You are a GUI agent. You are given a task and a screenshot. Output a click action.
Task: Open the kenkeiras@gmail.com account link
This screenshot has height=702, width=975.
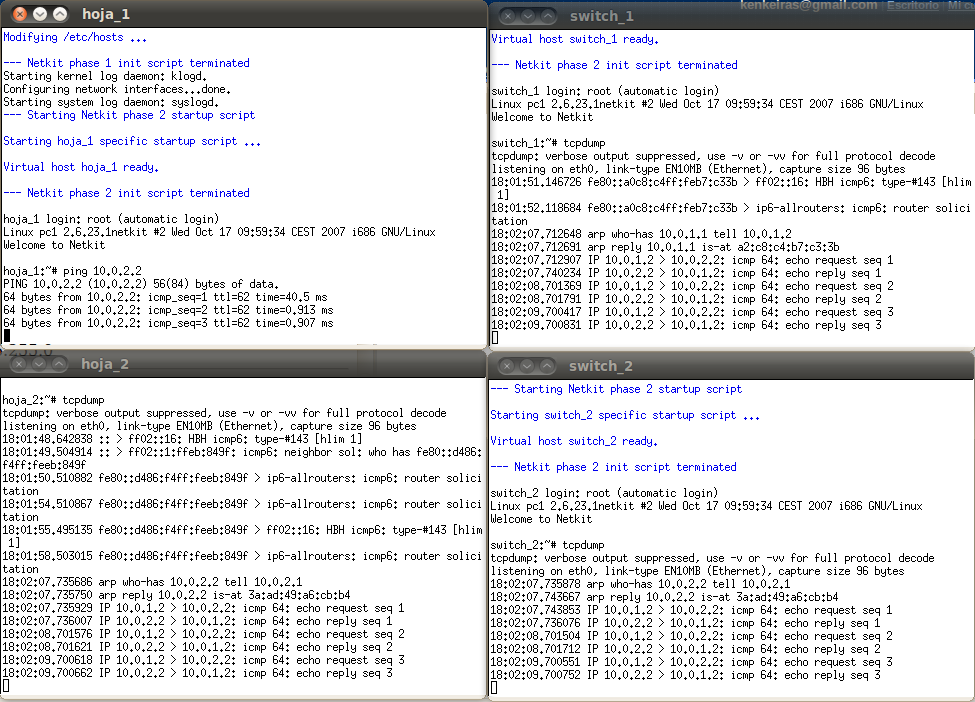click(808, 5)
